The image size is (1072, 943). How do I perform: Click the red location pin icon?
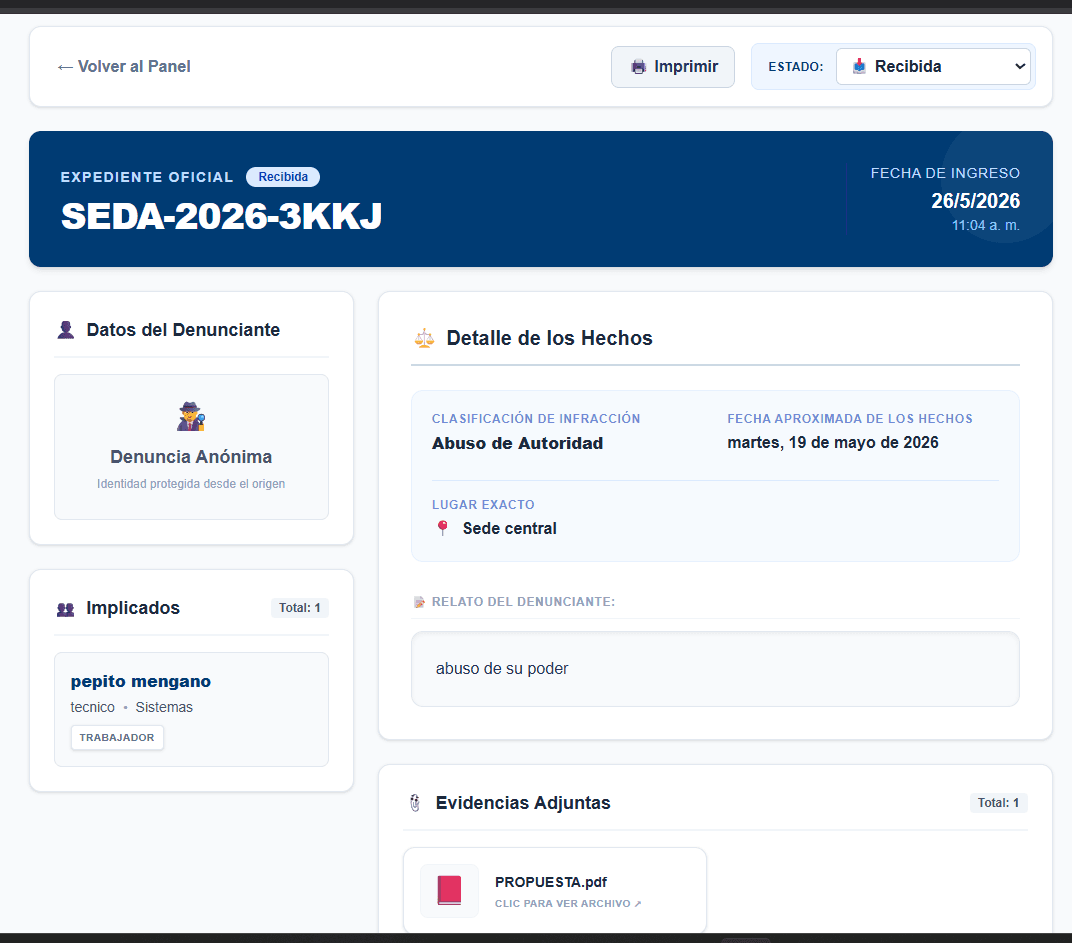(x=442, y=527)
